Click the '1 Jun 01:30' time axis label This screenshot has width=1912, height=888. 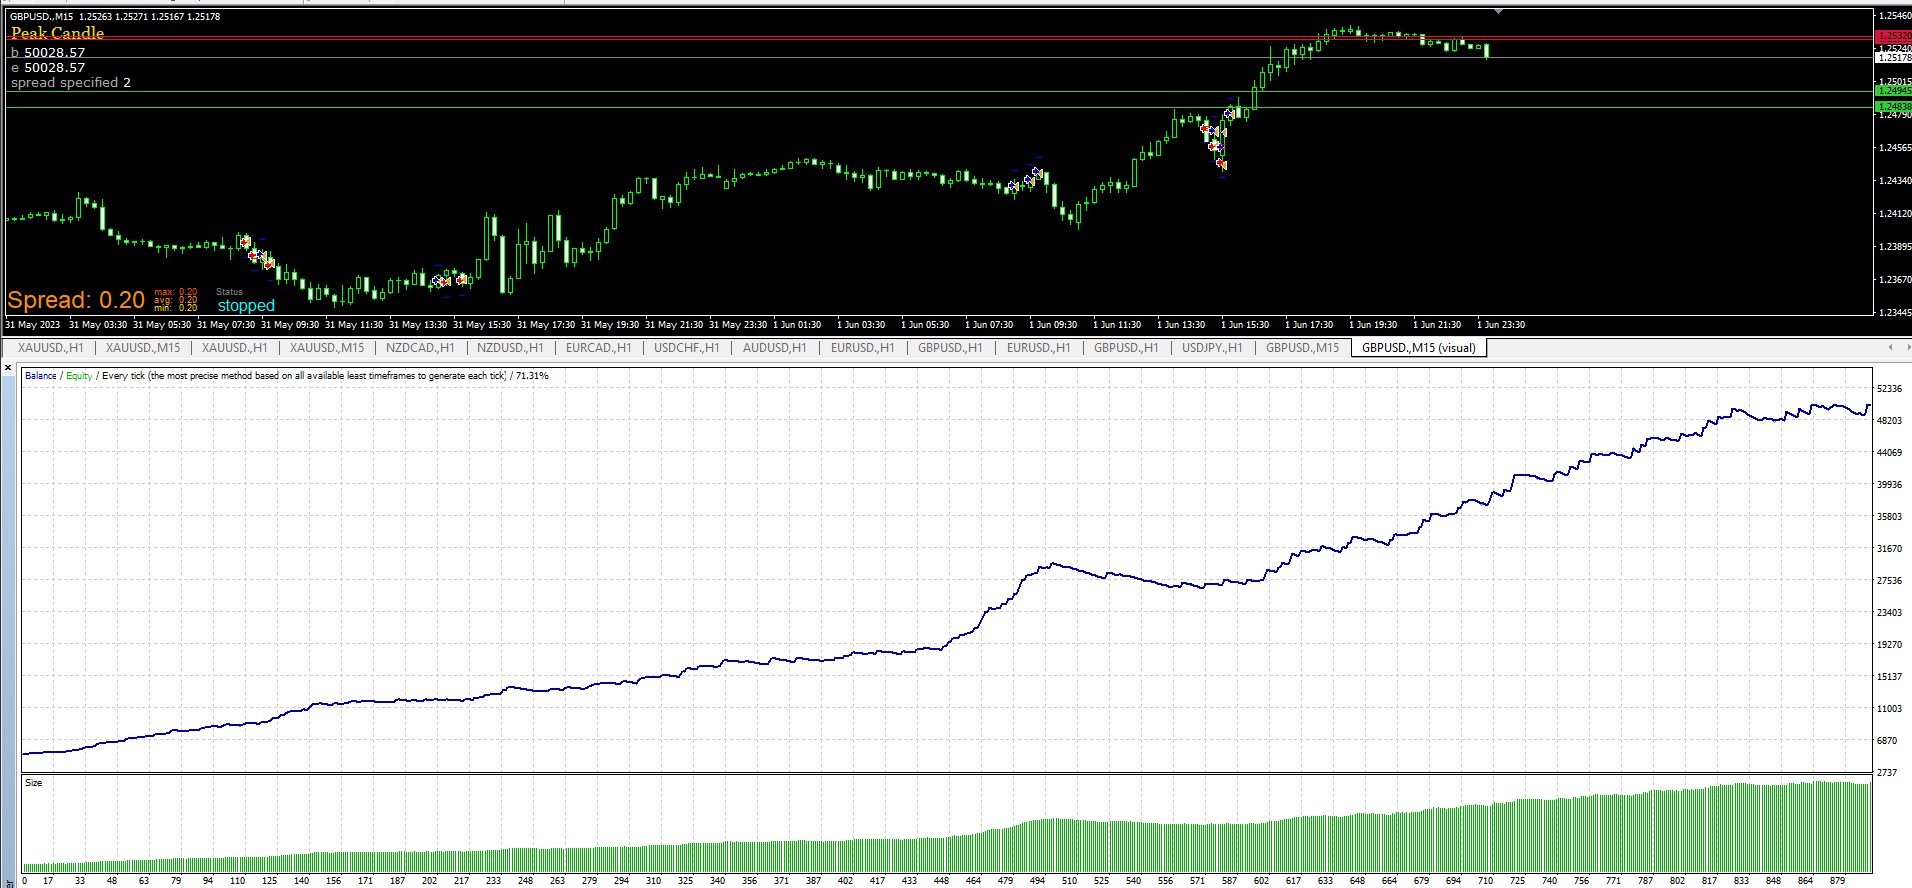[797, 325]
